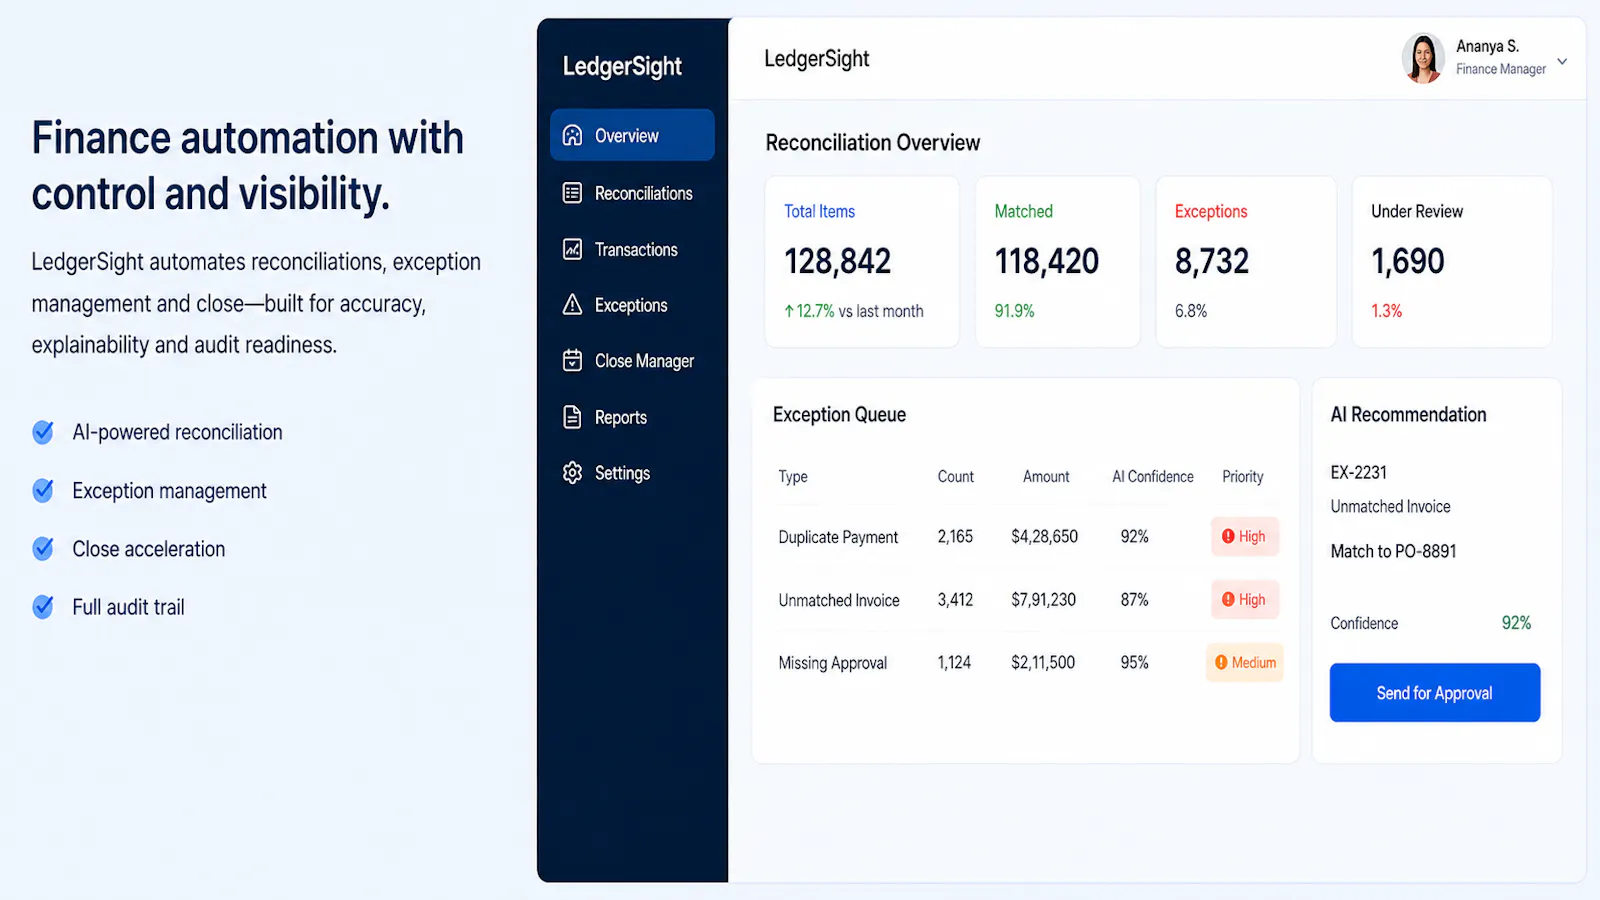Click the Transactions chart icon
The height and width of the screenshot is (900, 1600).
pos(572,249)
